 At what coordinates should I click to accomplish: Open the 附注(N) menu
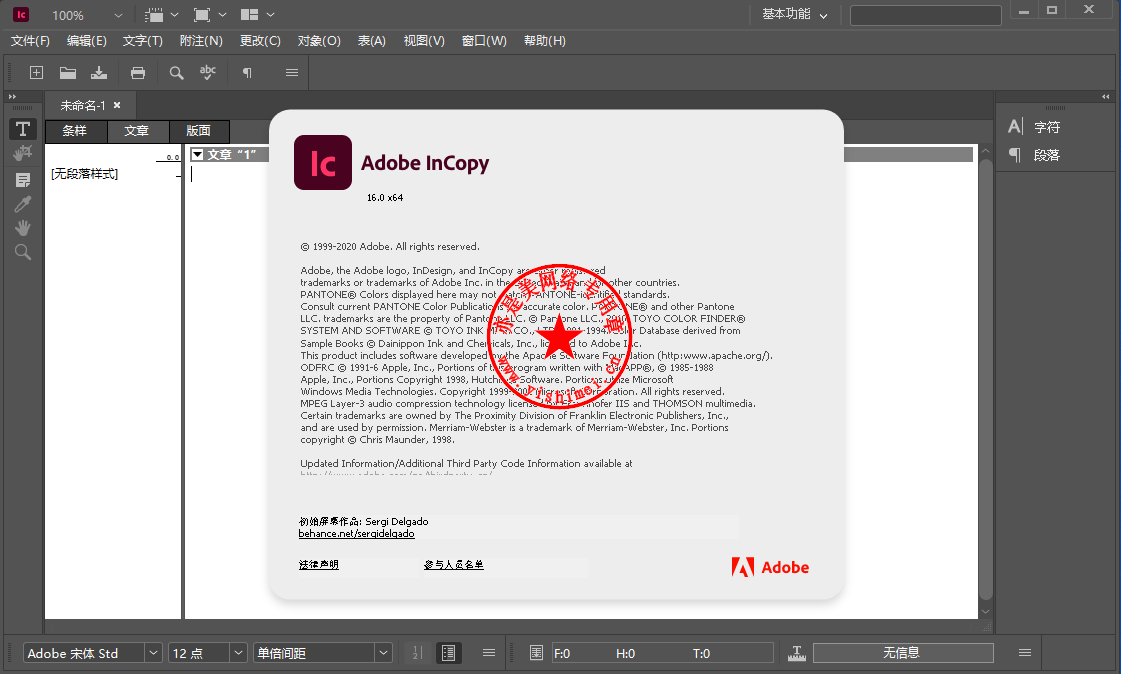click(x=201, y=41)
